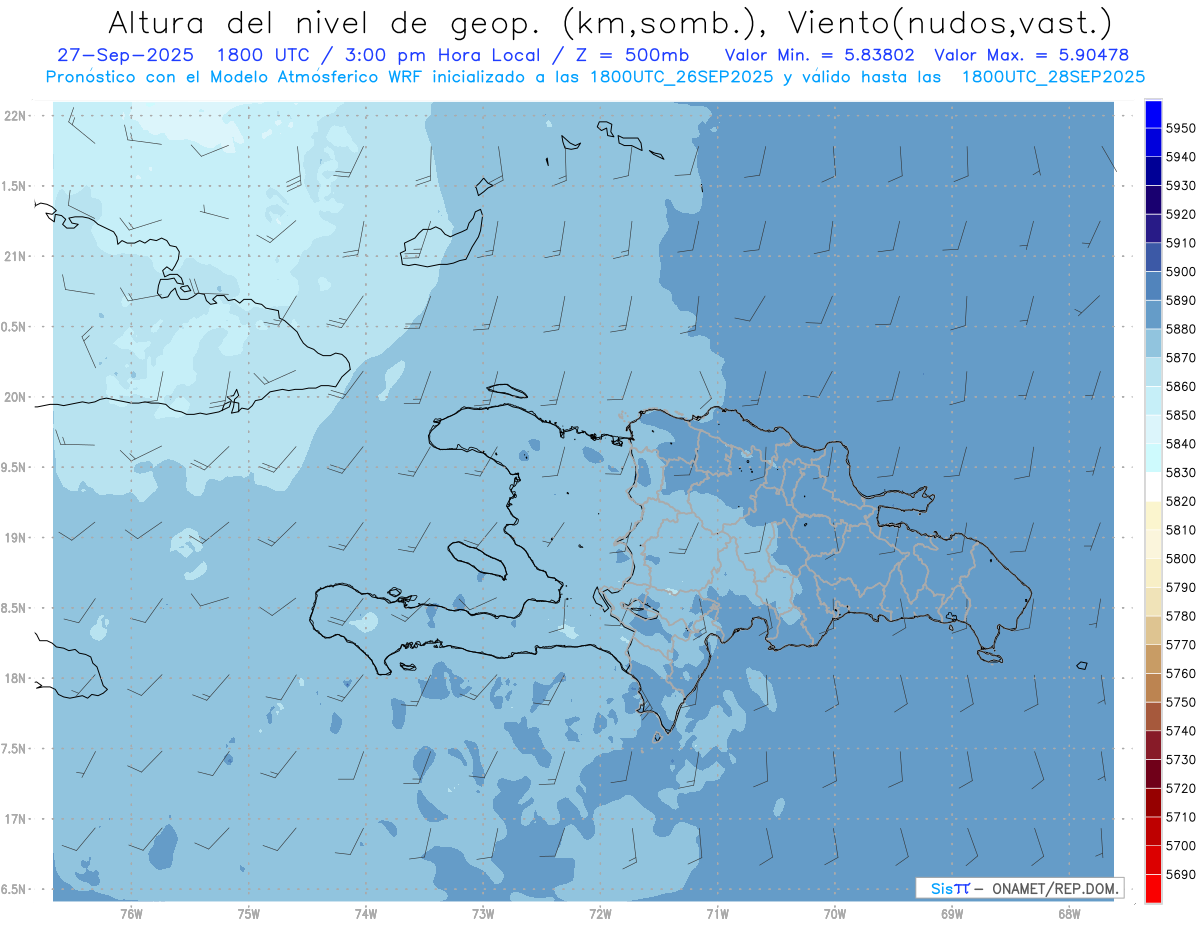Viewport: 1200px width, 927px height.
Task: Click the "5740" legend value
Action: (1181, 731)
